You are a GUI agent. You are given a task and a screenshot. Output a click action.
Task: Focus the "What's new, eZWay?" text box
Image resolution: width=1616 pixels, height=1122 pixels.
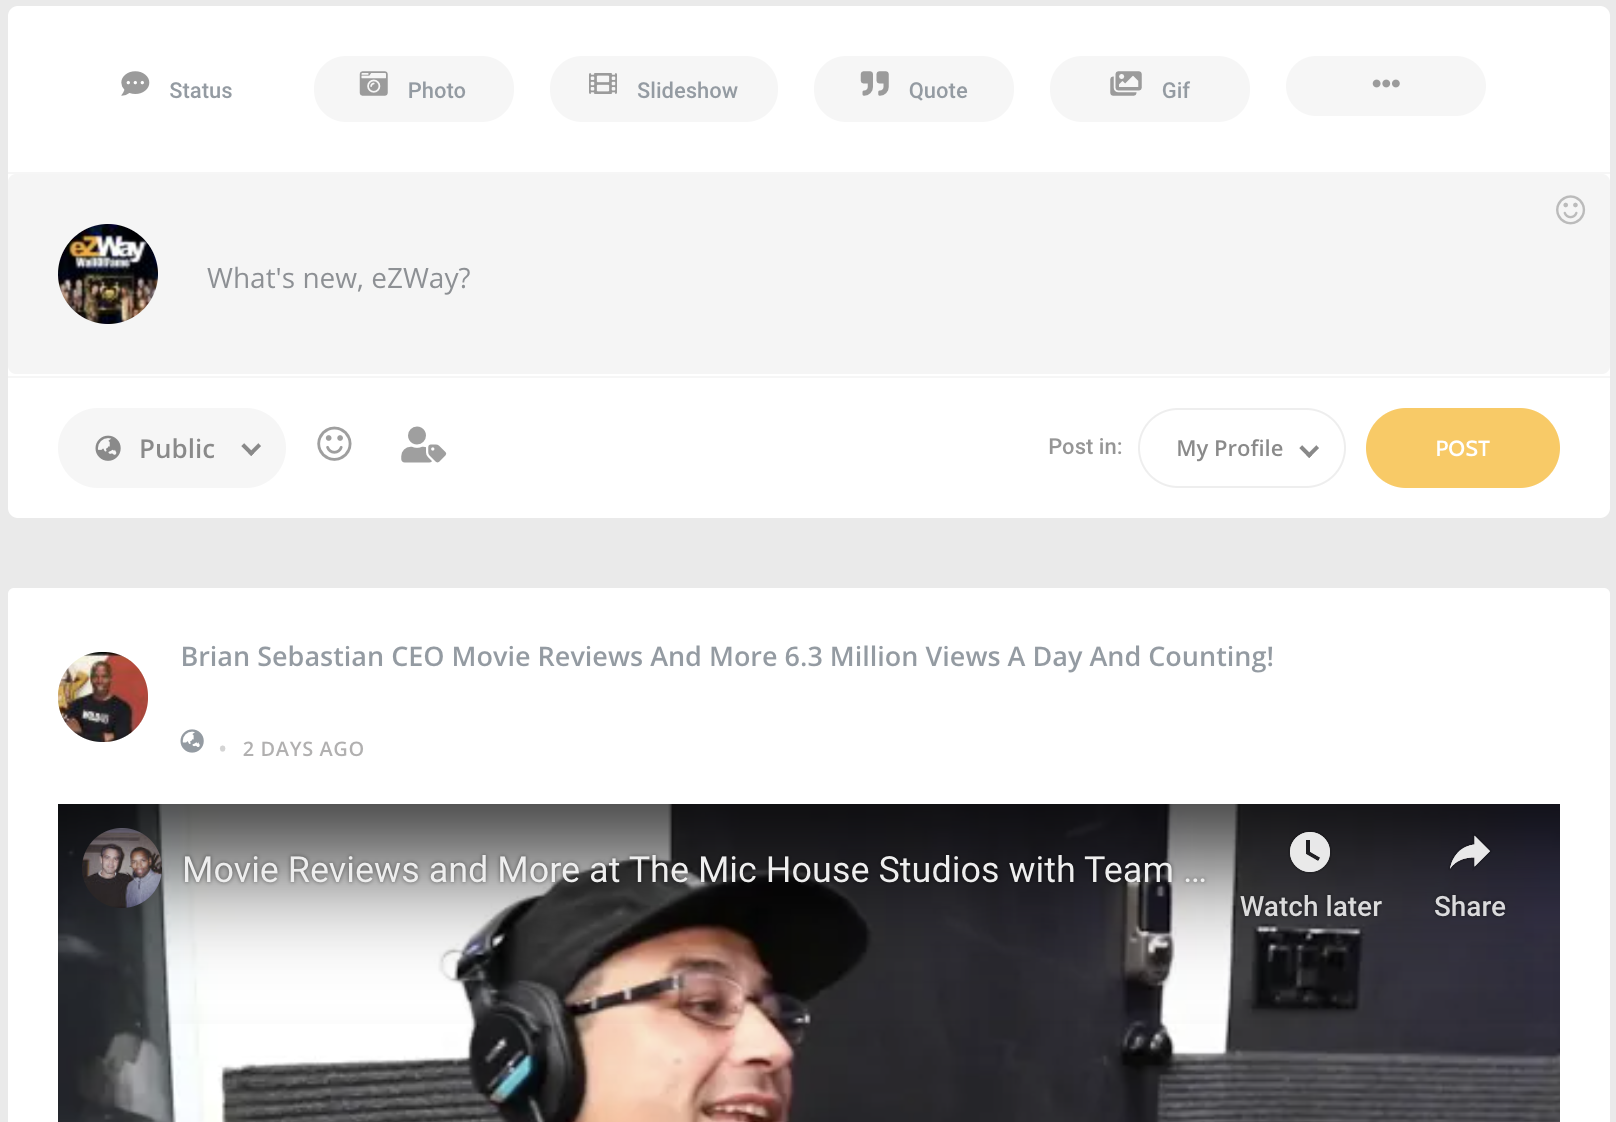click(800, 278)
